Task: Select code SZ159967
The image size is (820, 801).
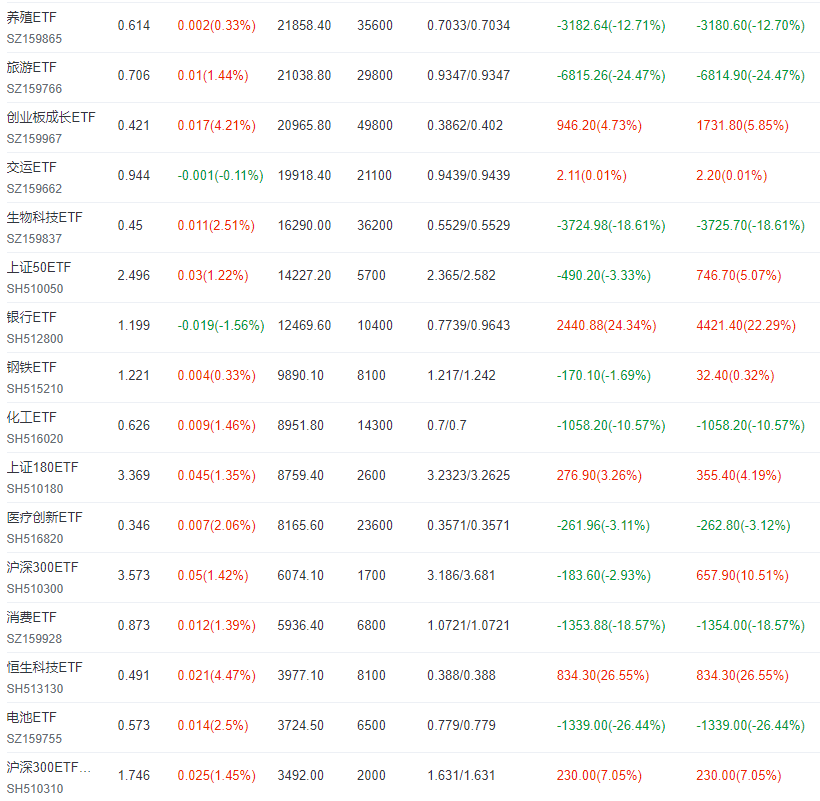Action: pyautogui.click(x=34, y=139)
